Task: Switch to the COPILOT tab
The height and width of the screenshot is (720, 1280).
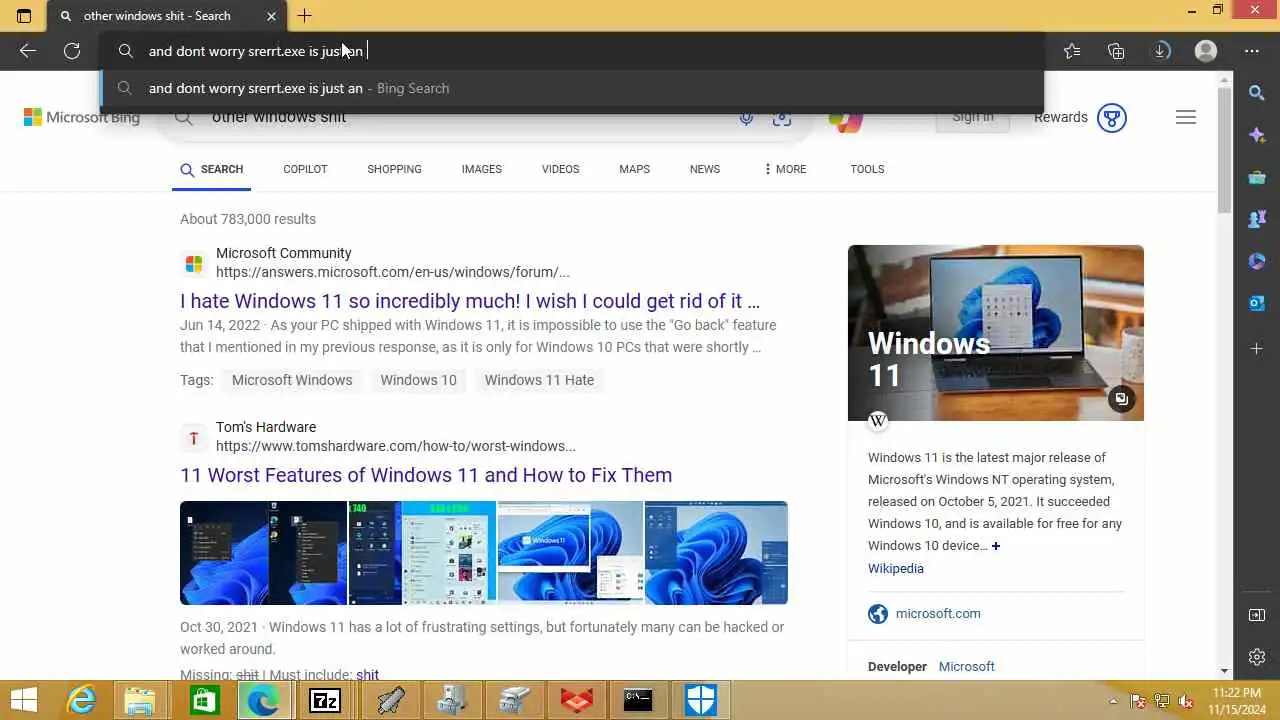Action: [x=305, y=169]
